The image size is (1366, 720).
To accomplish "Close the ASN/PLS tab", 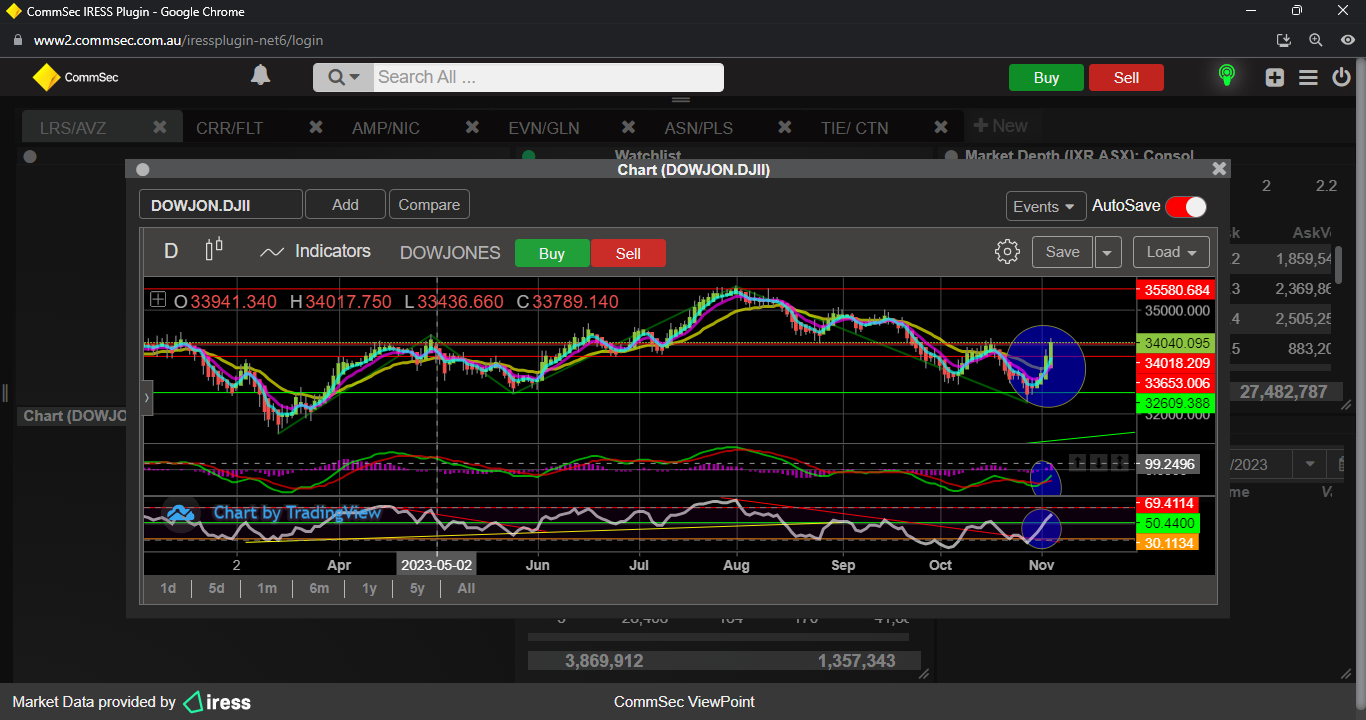I will 785,127.
